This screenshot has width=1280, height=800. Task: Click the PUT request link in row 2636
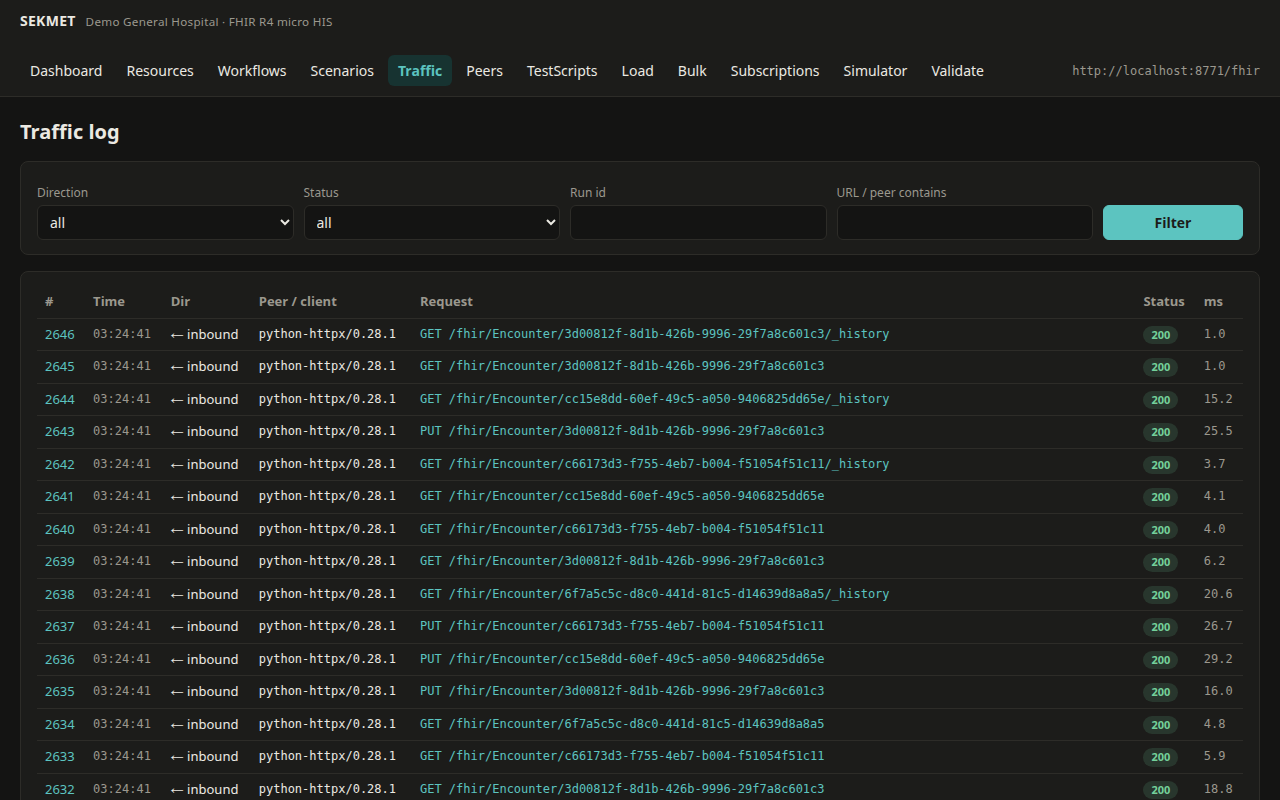(x=622, y=659)
